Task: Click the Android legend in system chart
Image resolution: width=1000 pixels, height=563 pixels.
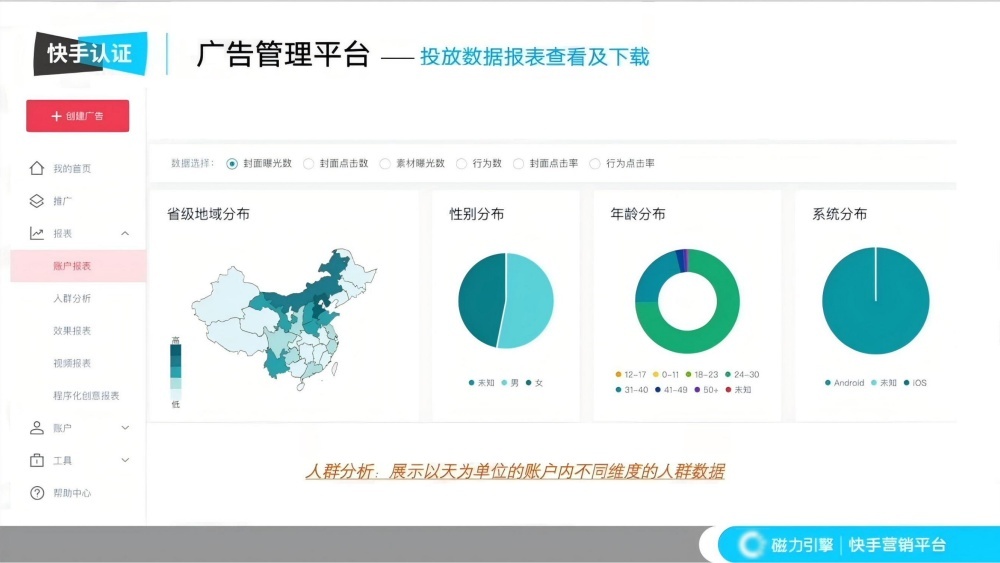Action: point(844,383)
